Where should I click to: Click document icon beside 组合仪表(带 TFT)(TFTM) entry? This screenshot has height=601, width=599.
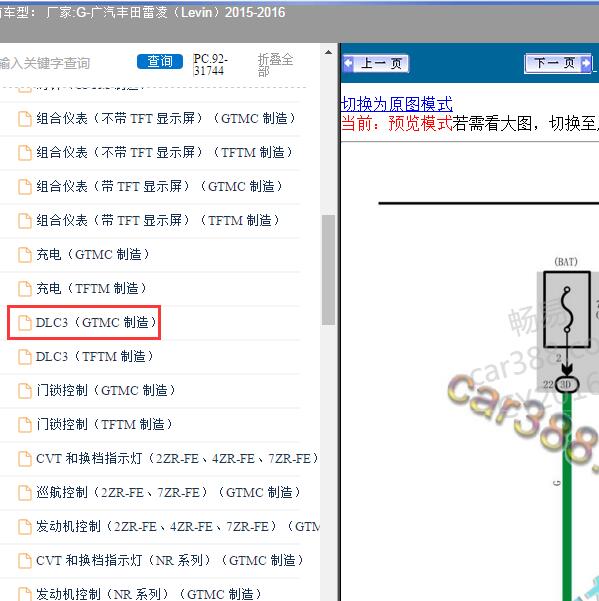(x=25, y=221)
